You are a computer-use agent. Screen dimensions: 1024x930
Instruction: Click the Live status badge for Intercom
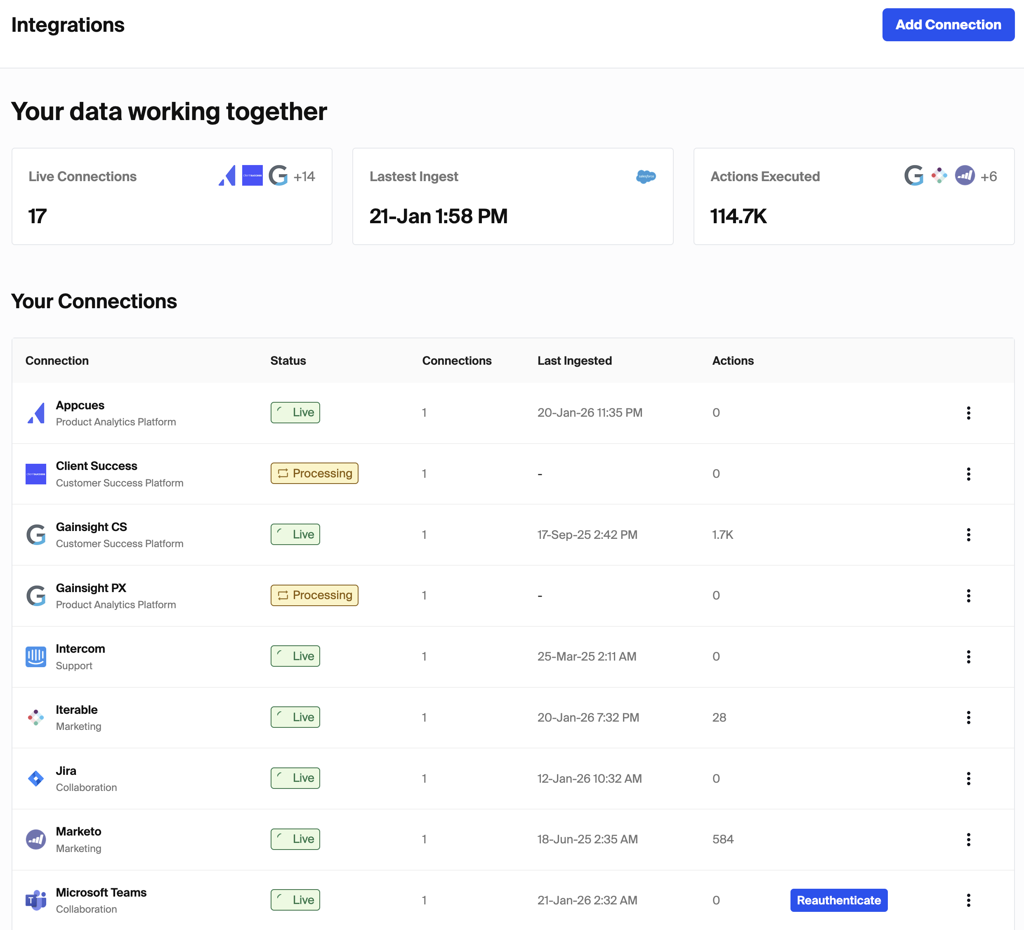coord(295,657)
